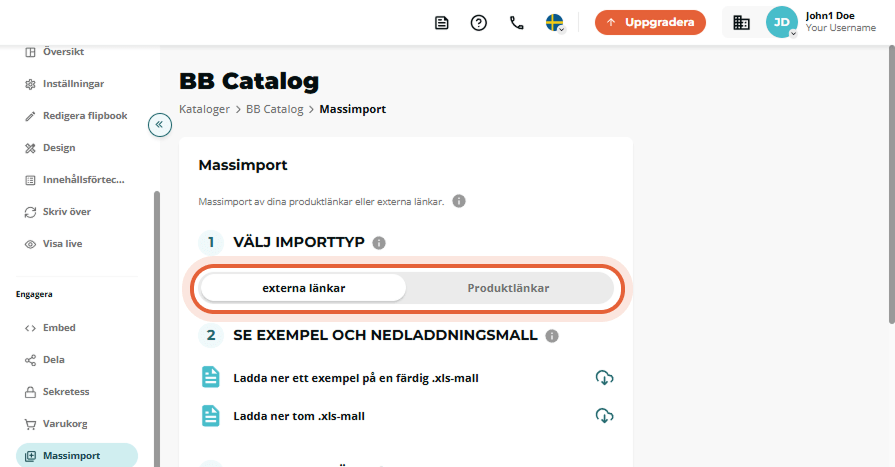Screen dimensions: 895x467
Task: Click the sidebar vertical scrollbar
Action: pyautogui.click(x=157, y=329)
